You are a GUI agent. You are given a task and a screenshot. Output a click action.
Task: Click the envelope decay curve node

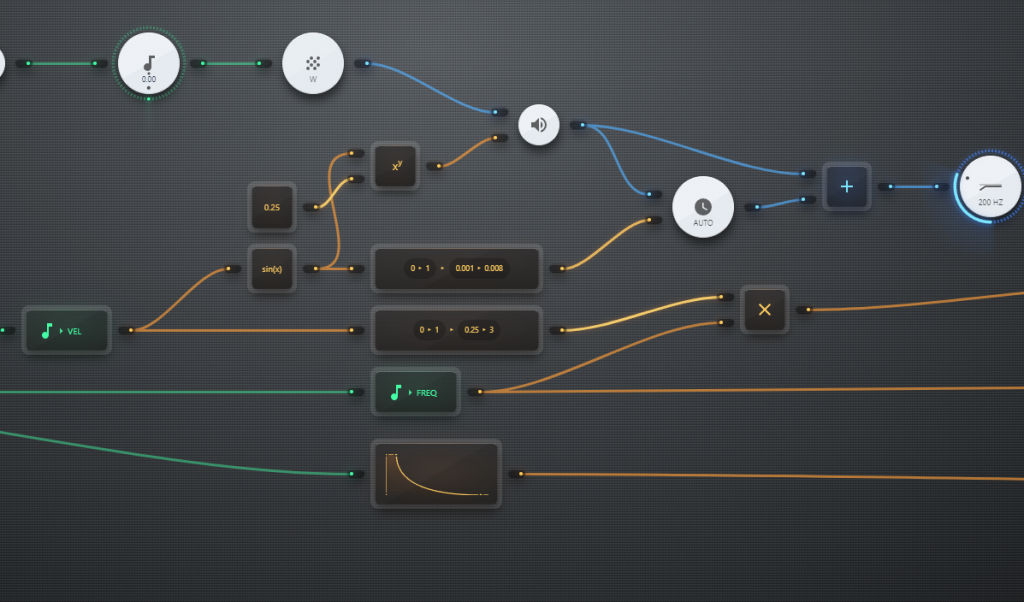click(436, 473)
